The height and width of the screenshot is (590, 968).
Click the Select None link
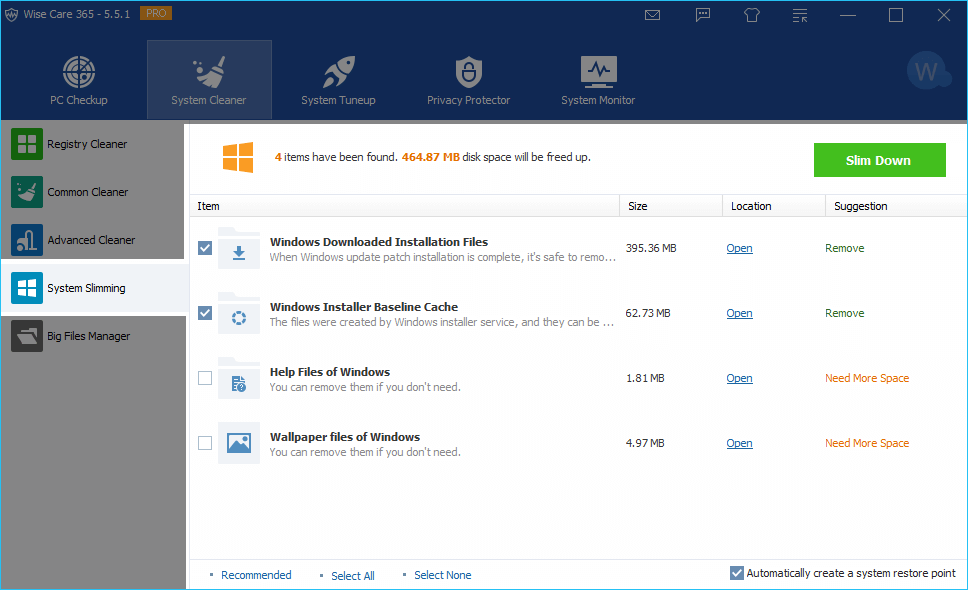pyautogui.click(x=443, y=575)
